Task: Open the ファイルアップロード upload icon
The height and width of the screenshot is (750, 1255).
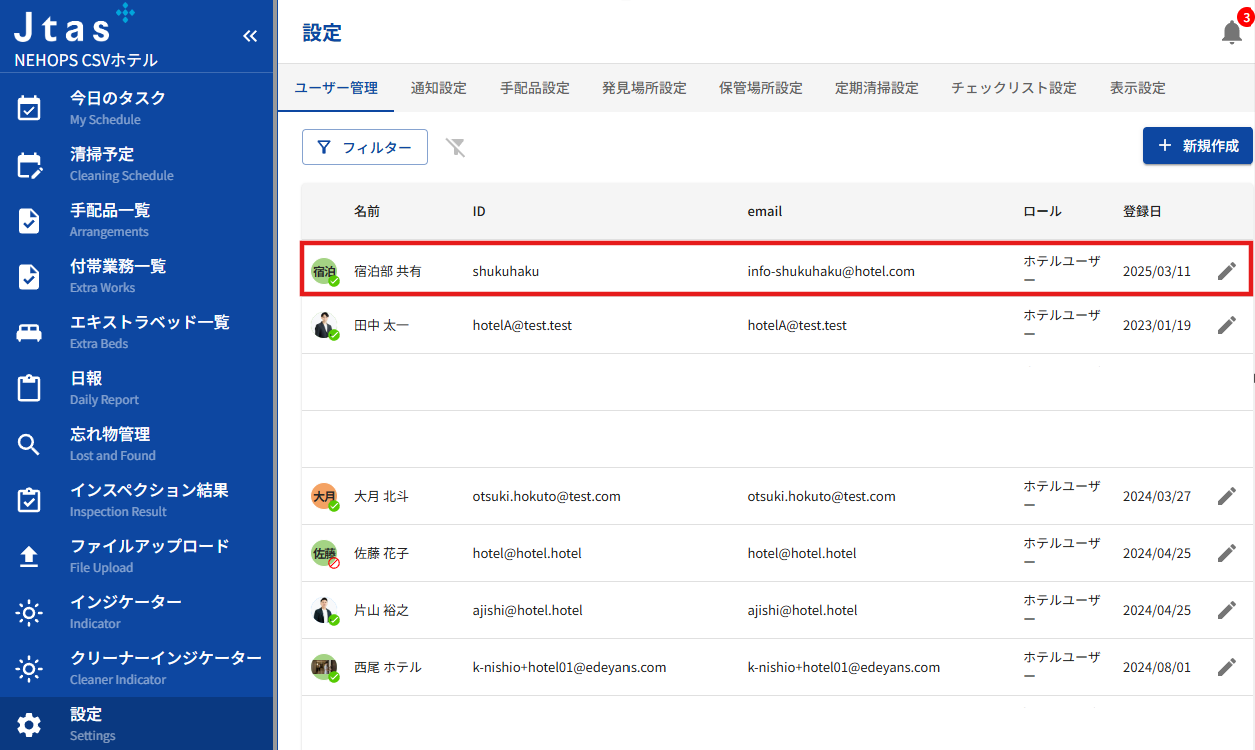Action: [x=30, y=556]
